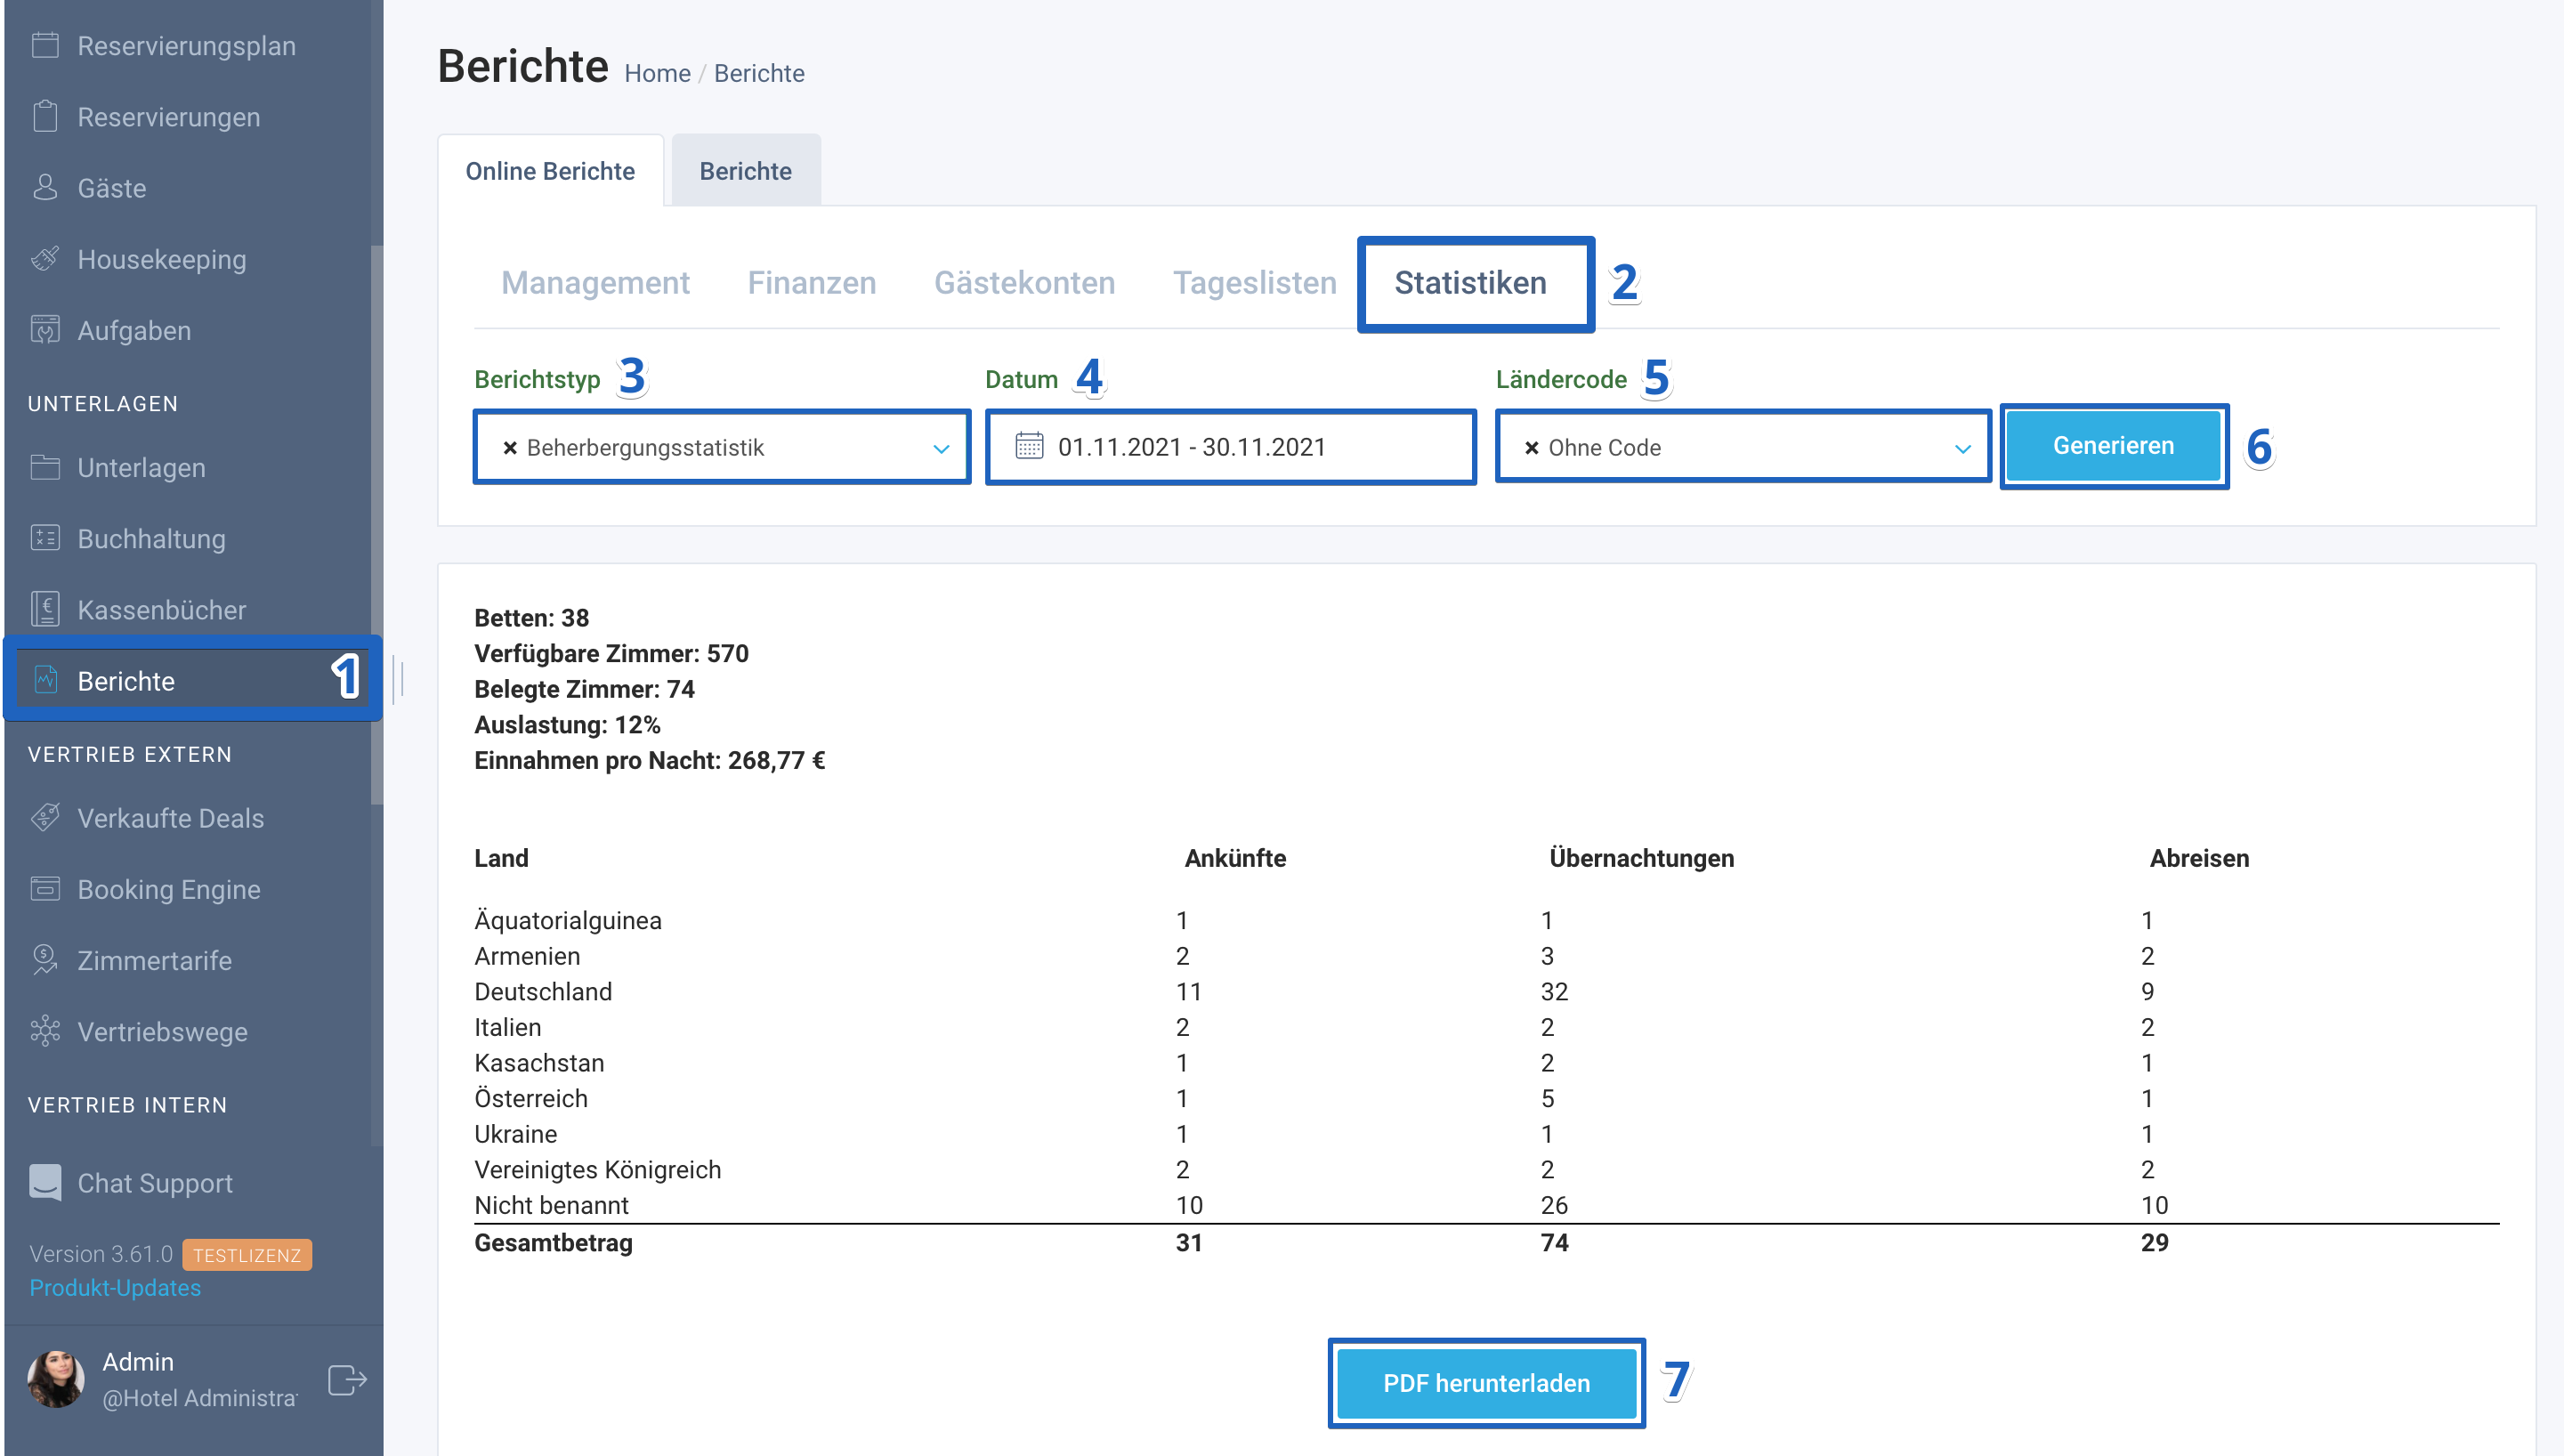Click the Kasachstan row label
The width and height of the screenshot is (2564, 1456).
click(x=539, y=1062)
